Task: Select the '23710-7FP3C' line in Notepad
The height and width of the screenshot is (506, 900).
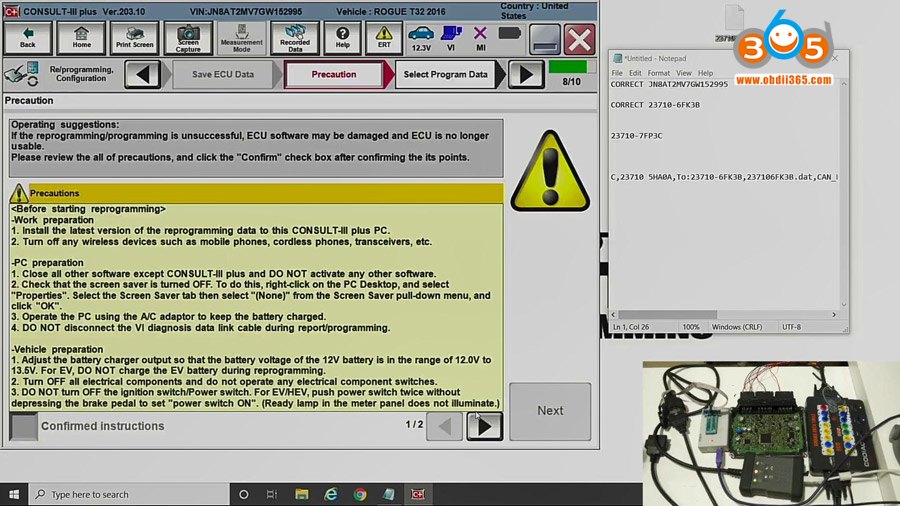Action: pyautogui.click(x=636, y=136)
